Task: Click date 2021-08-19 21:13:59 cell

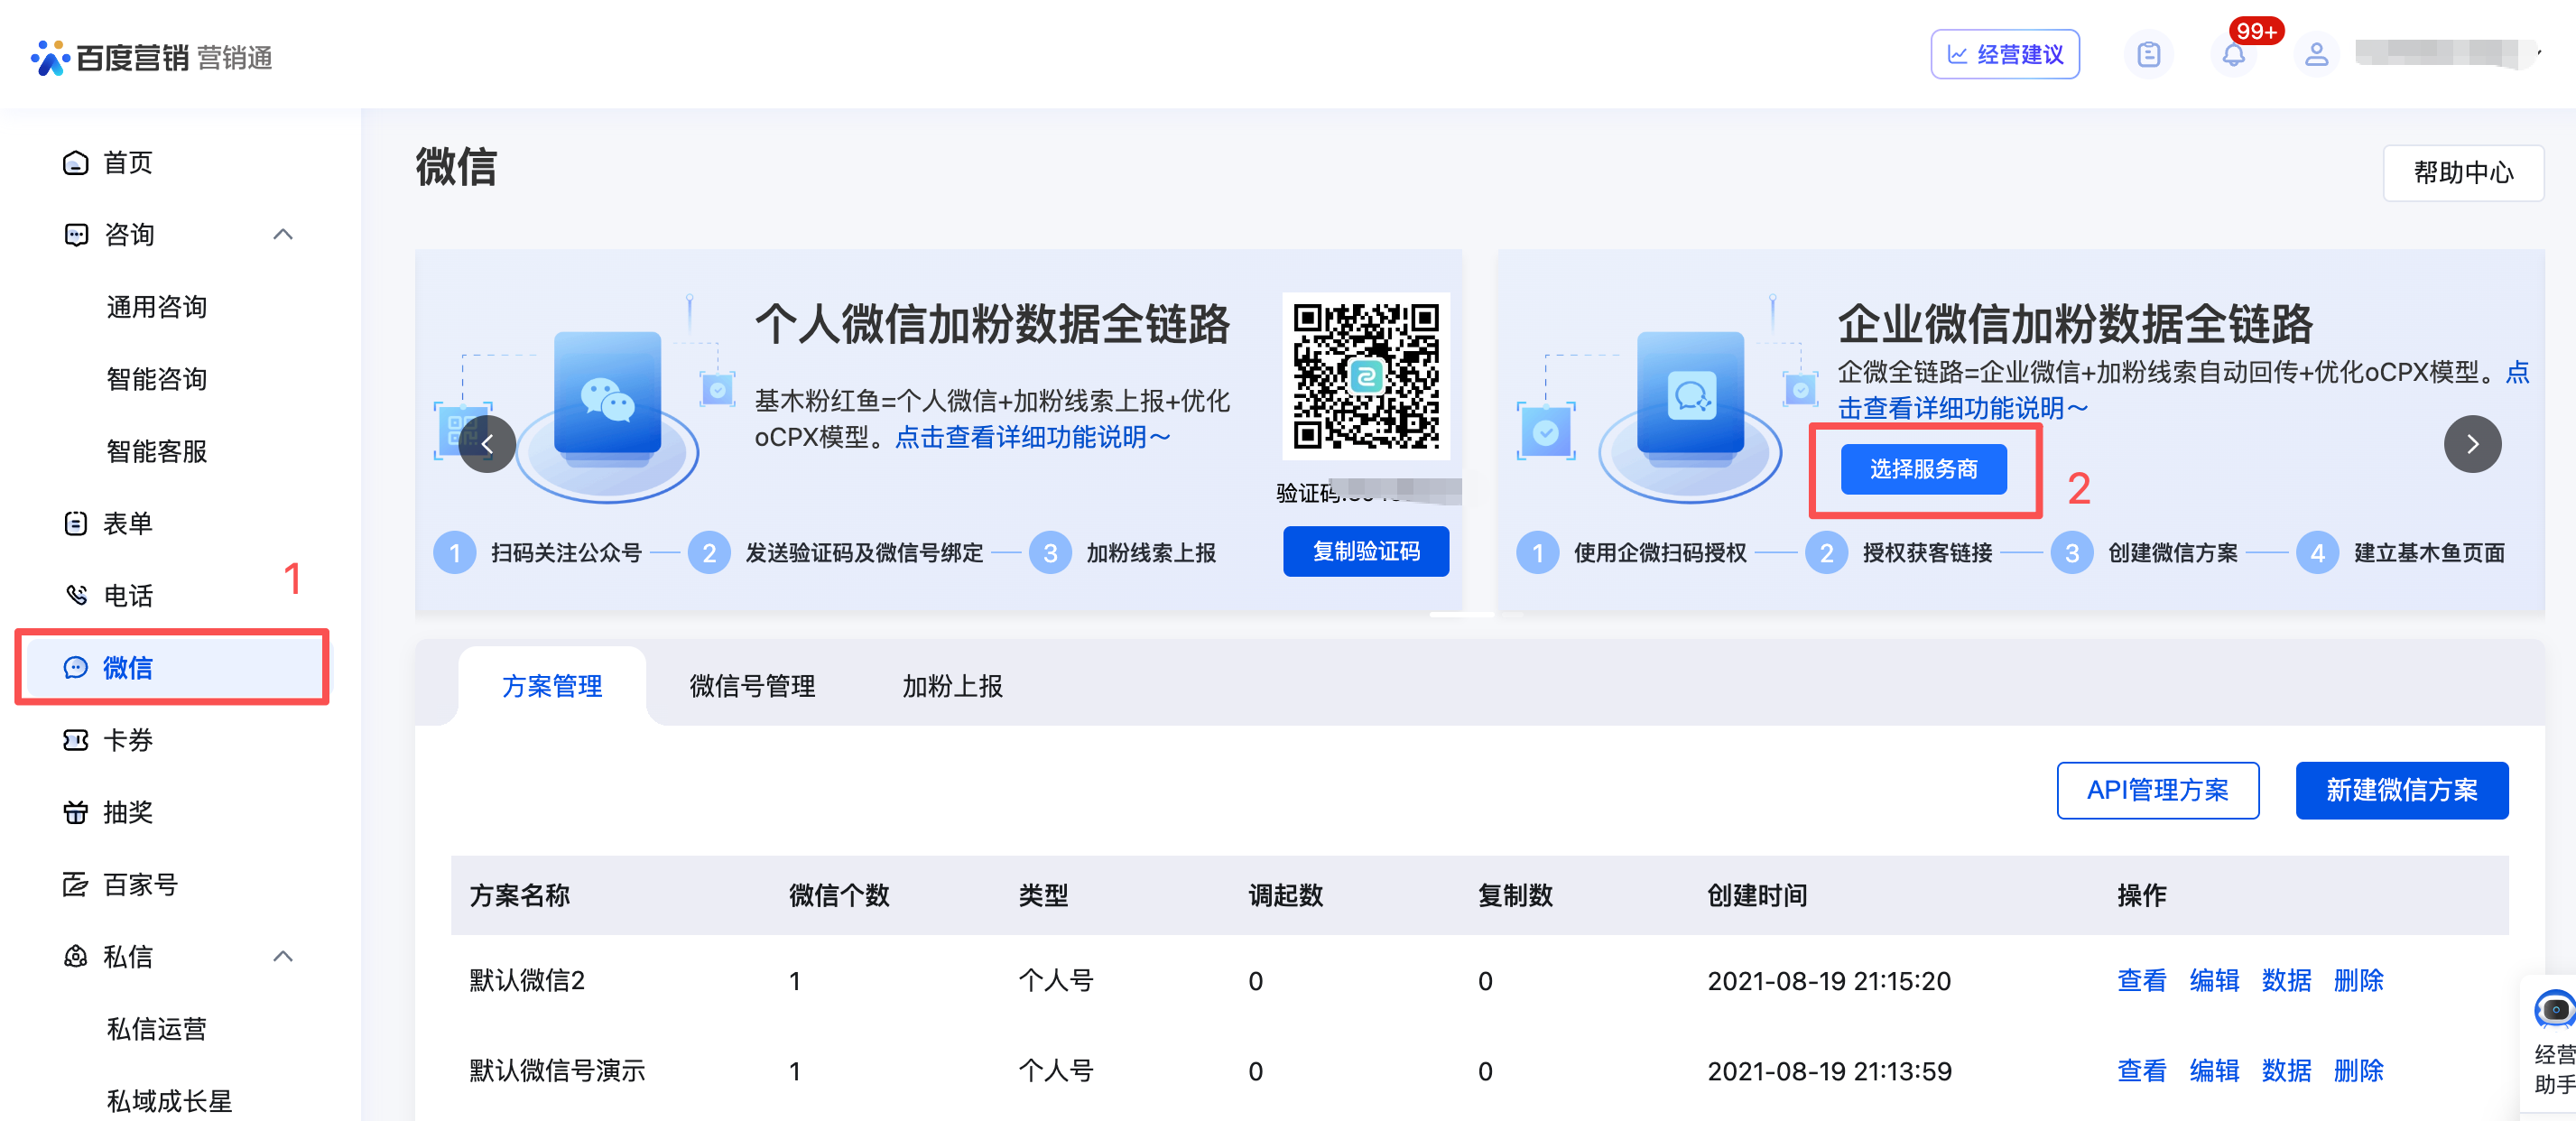Action: (x=1829, y=1071)
